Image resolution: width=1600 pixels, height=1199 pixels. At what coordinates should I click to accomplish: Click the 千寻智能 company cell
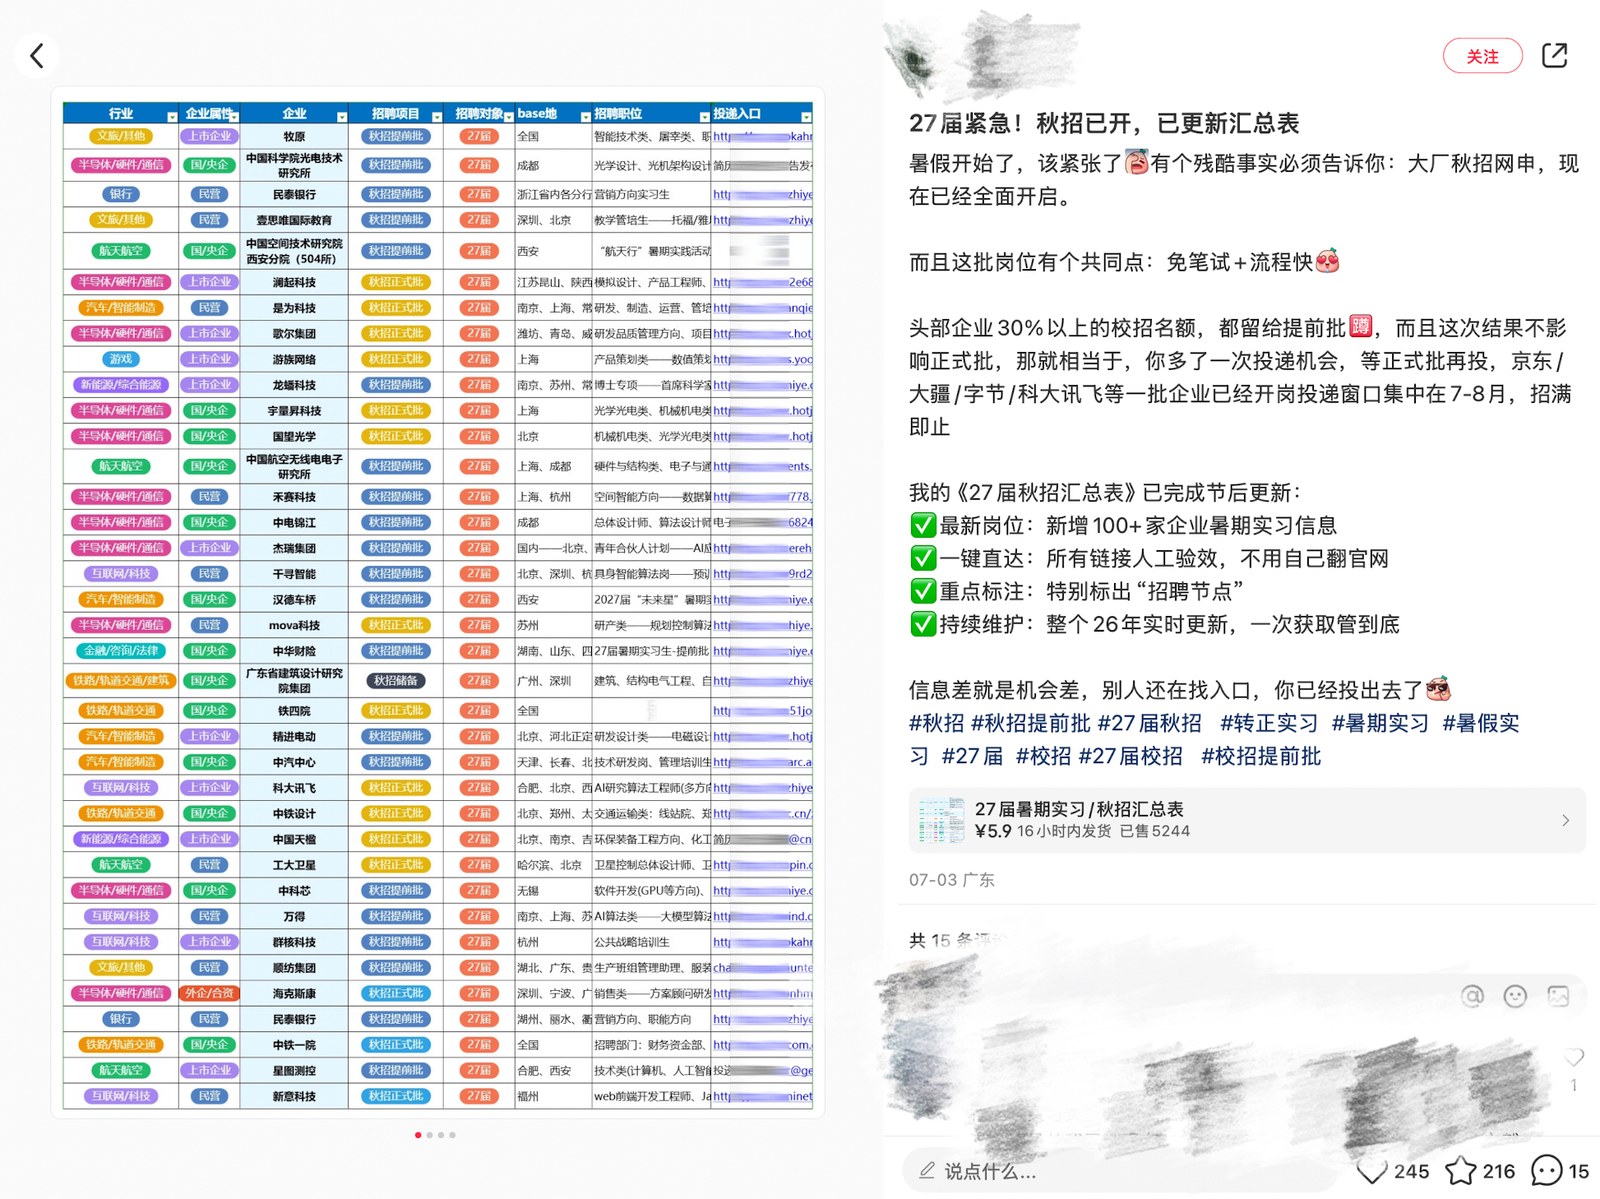click(x=294, y=575)
